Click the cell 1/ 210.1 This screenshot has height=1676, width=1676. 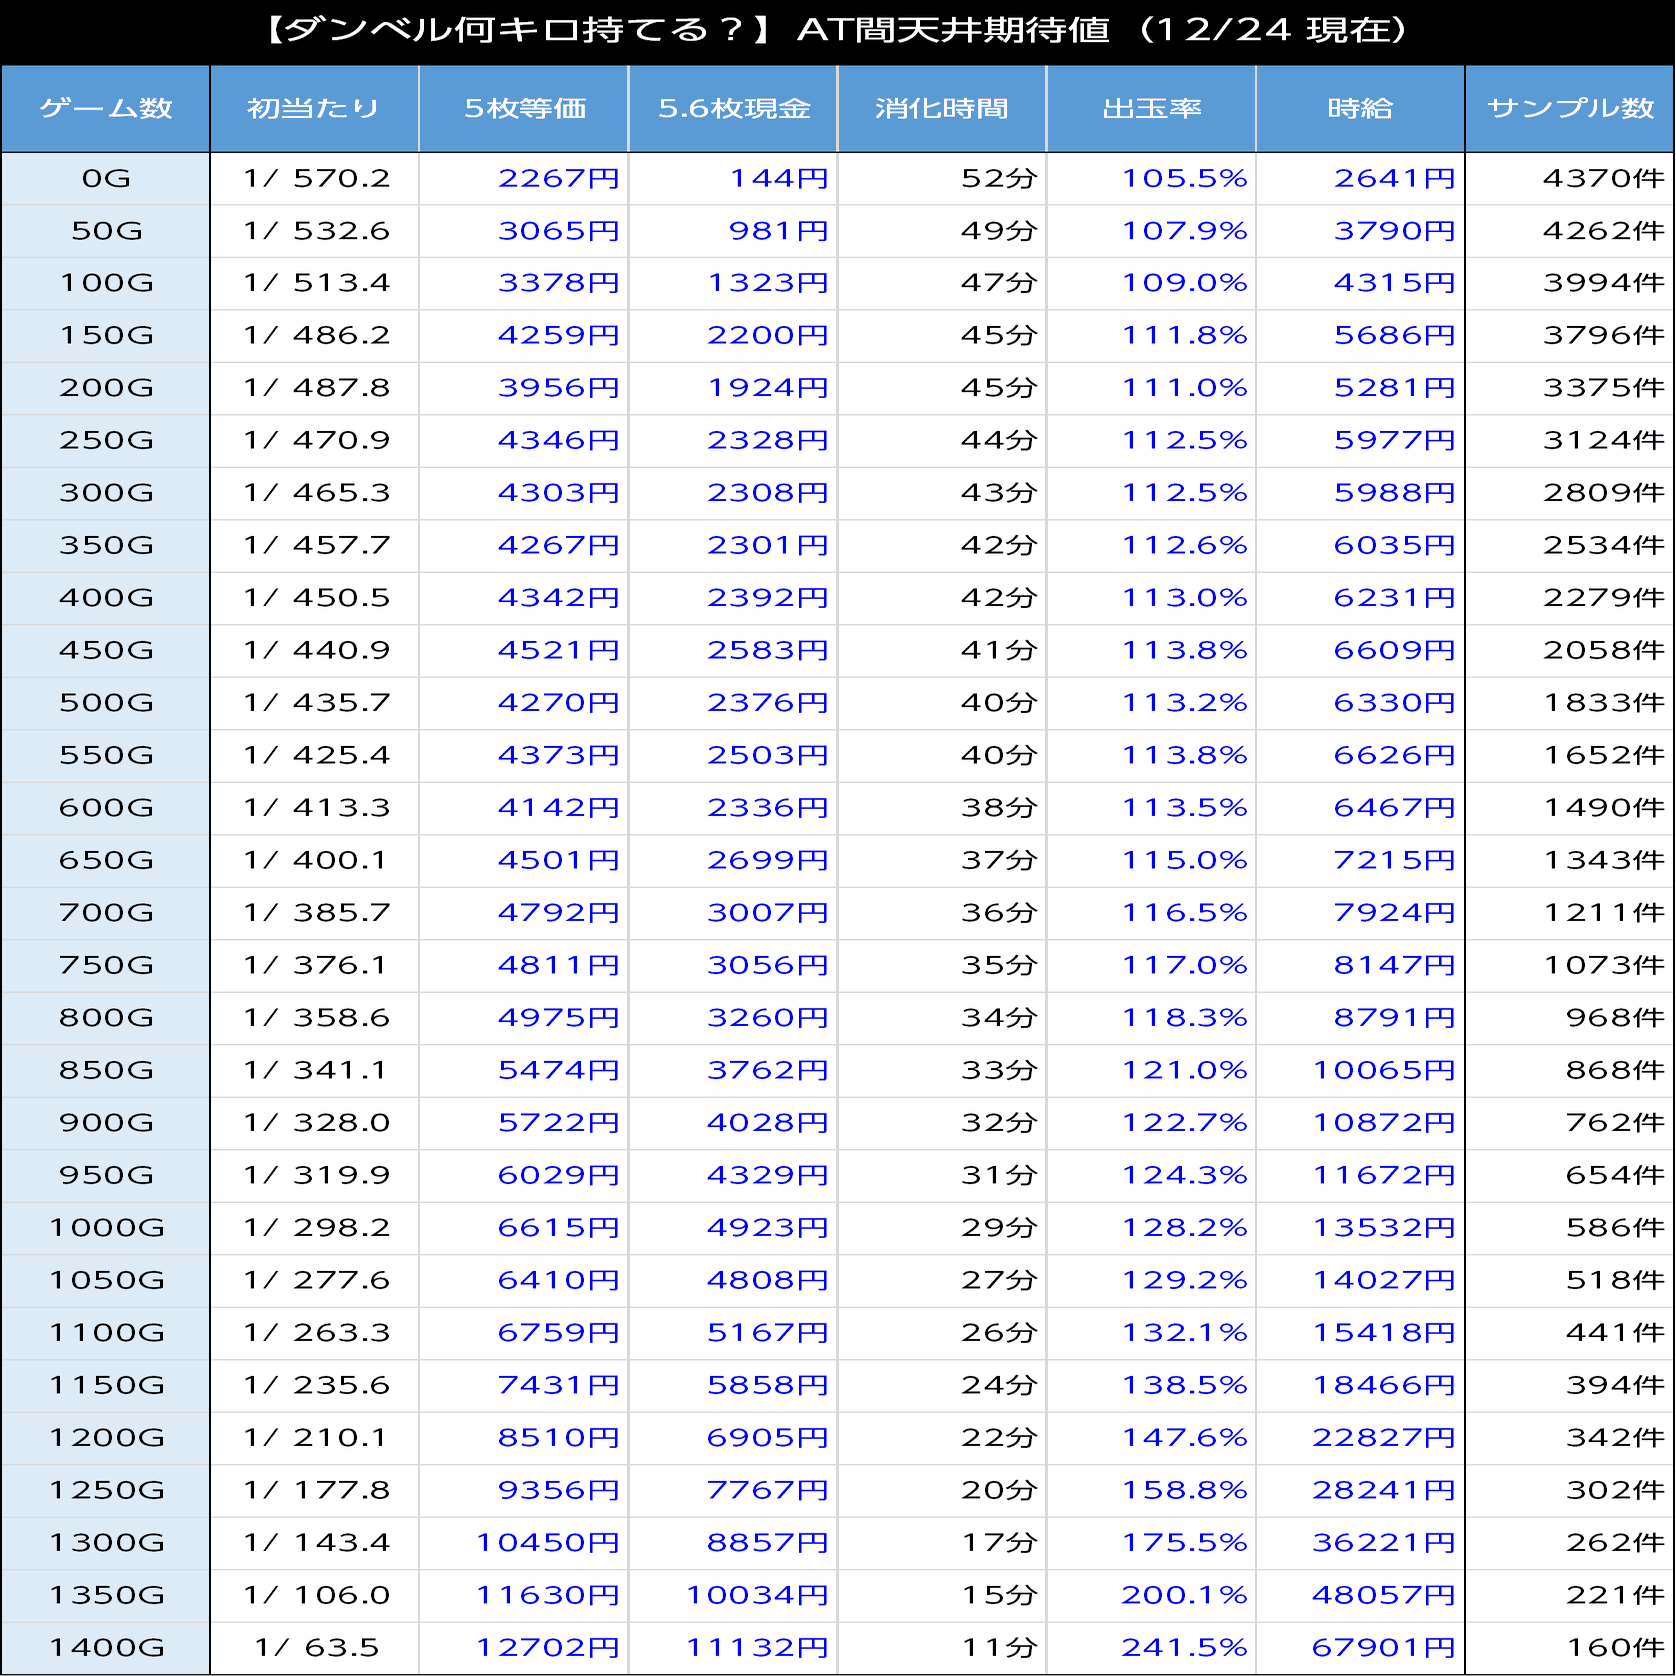[x=316, y=1438]
